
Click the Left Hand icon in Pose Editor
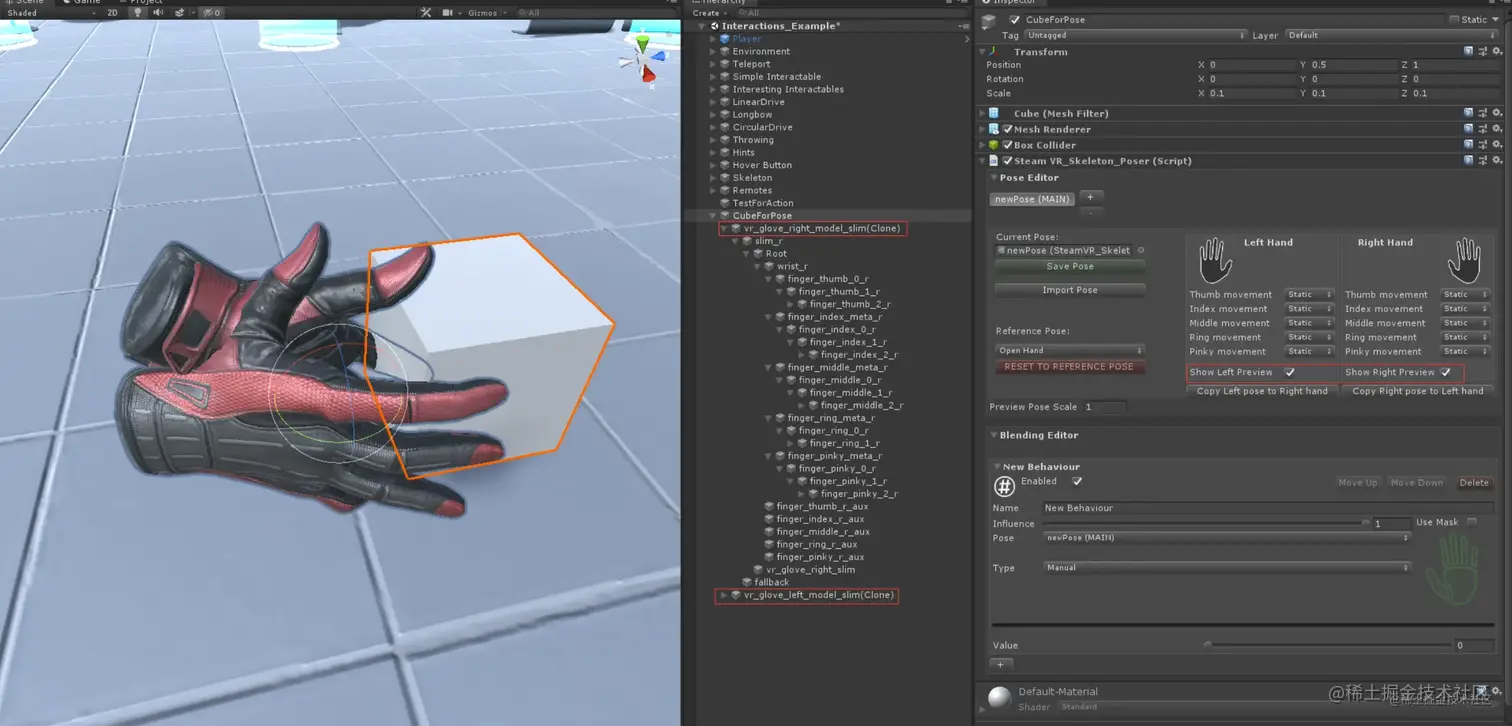1215,259
